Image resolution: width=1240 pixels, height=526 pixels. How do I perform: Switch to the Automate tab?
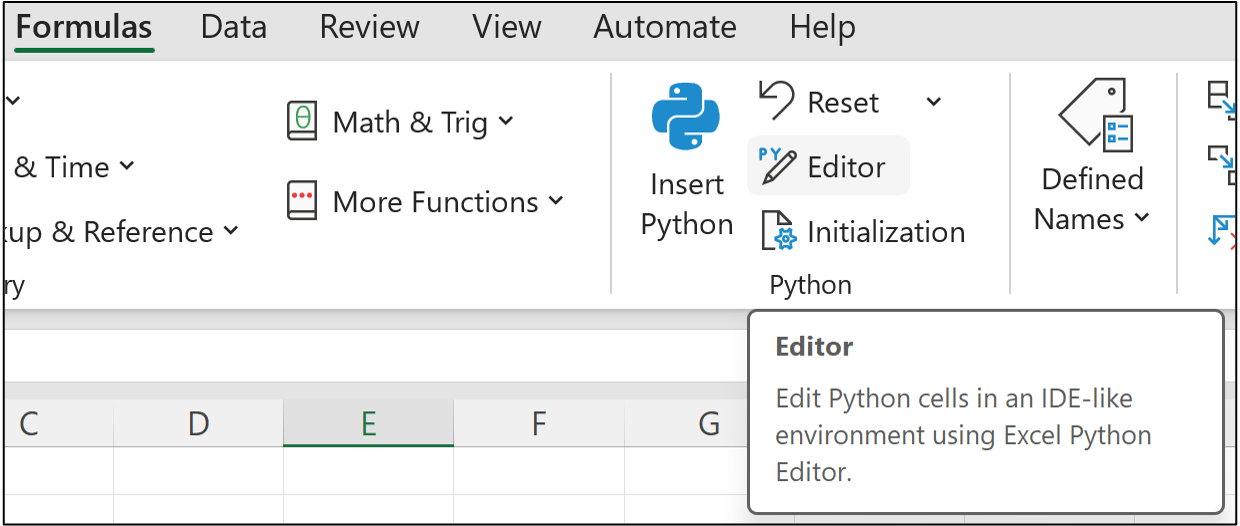(x=664, y=27)
